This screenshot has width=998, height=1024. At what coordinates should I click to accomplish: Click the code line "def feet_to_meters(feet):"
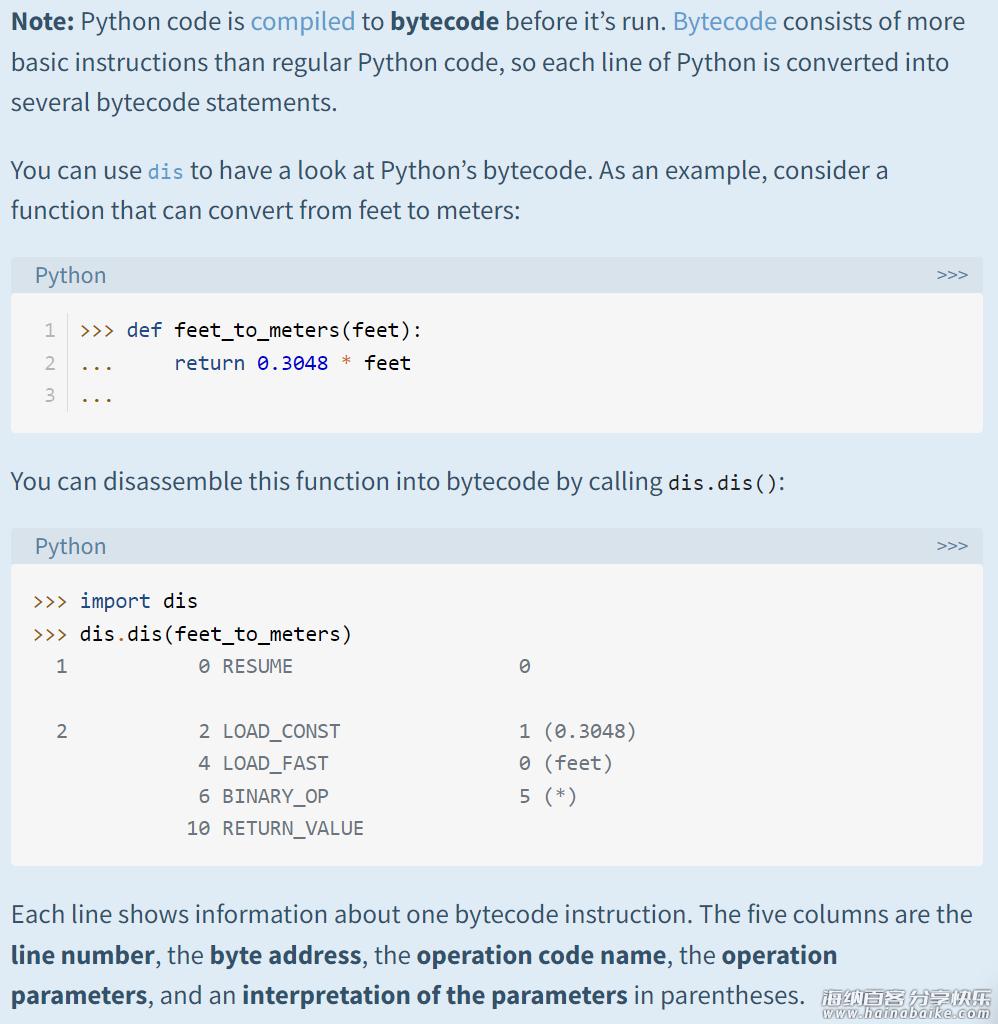274,330
